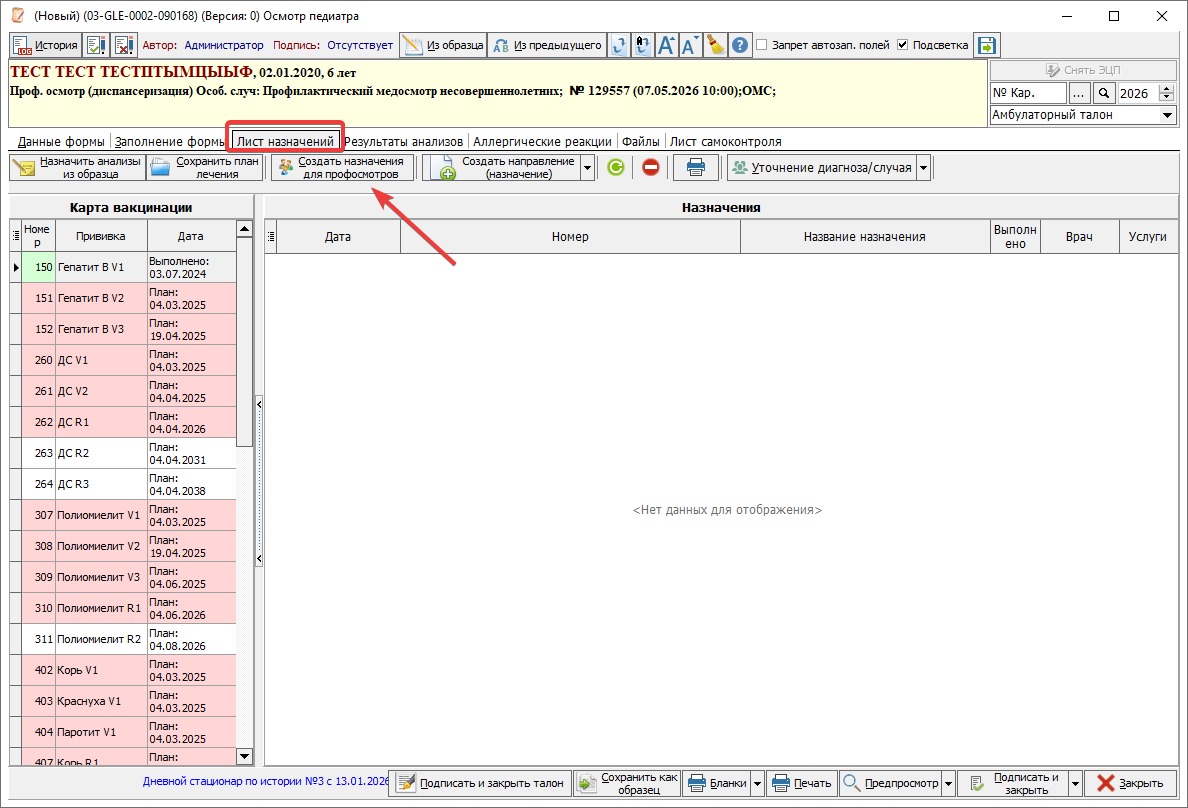Fill from previous with Из предыдущего

pyautogui.click(x=547, y=45)
